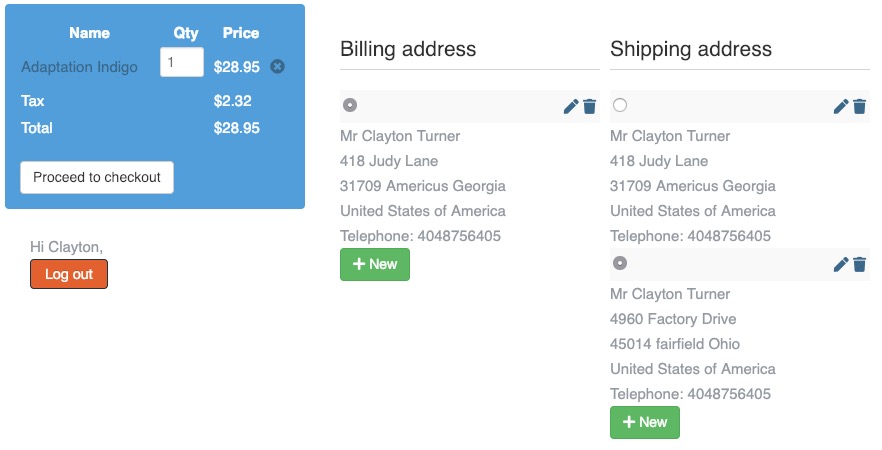Viewport: 882px width, 450px height.
Task: Select the Factory Drive shipping address radio
Action: pos(620,263)
